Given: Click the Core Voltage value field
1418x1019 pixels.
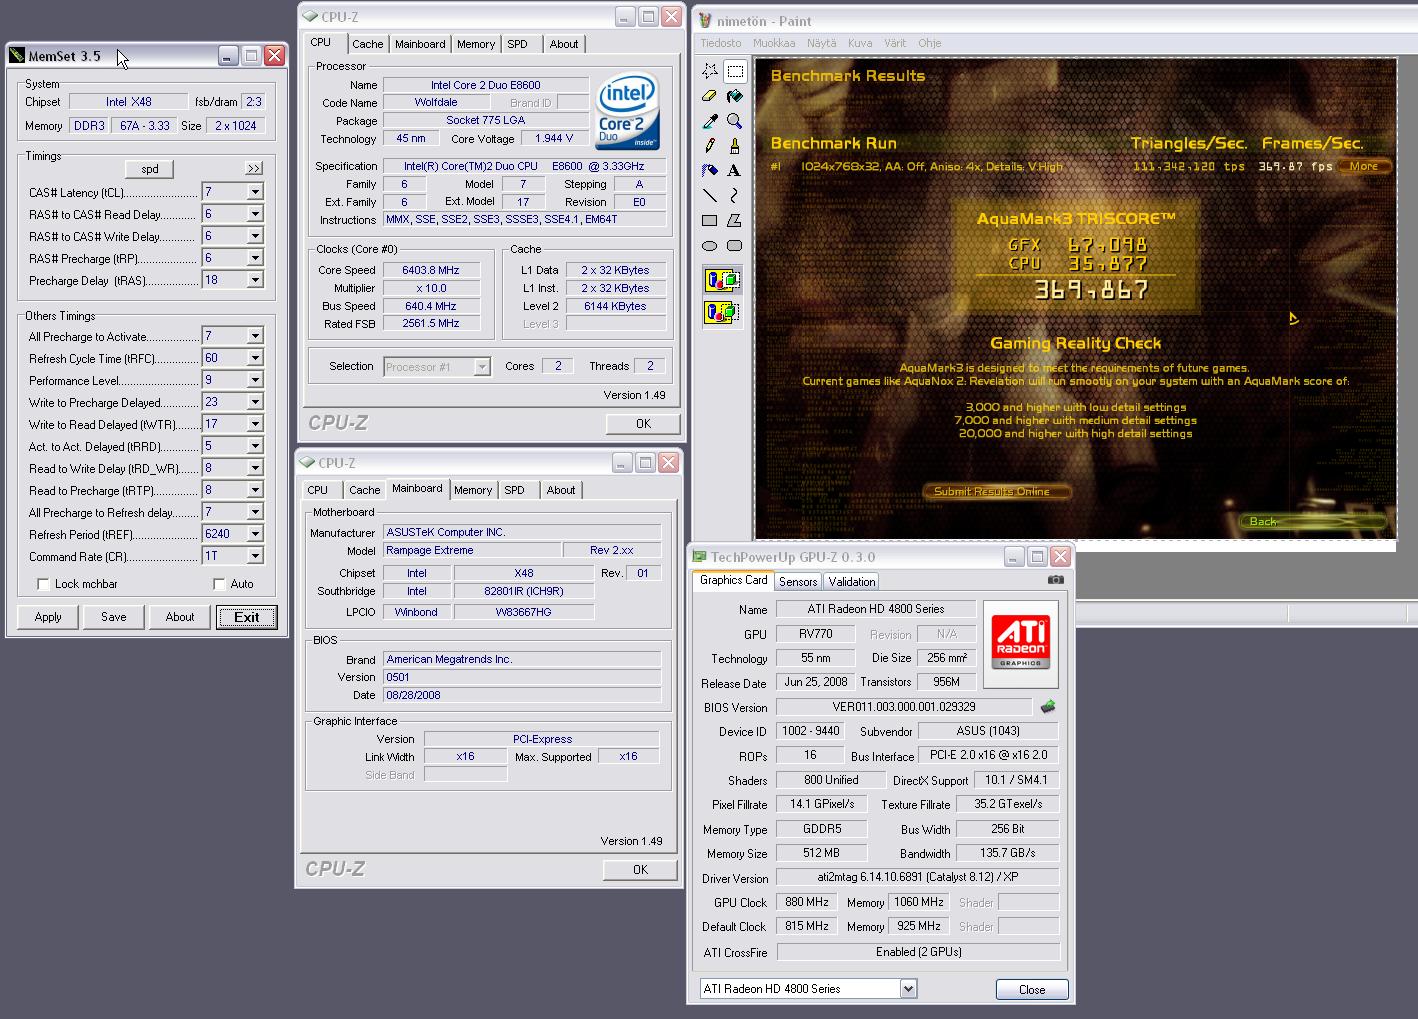Looking at the screenshot, I should (x=554, y=139).
